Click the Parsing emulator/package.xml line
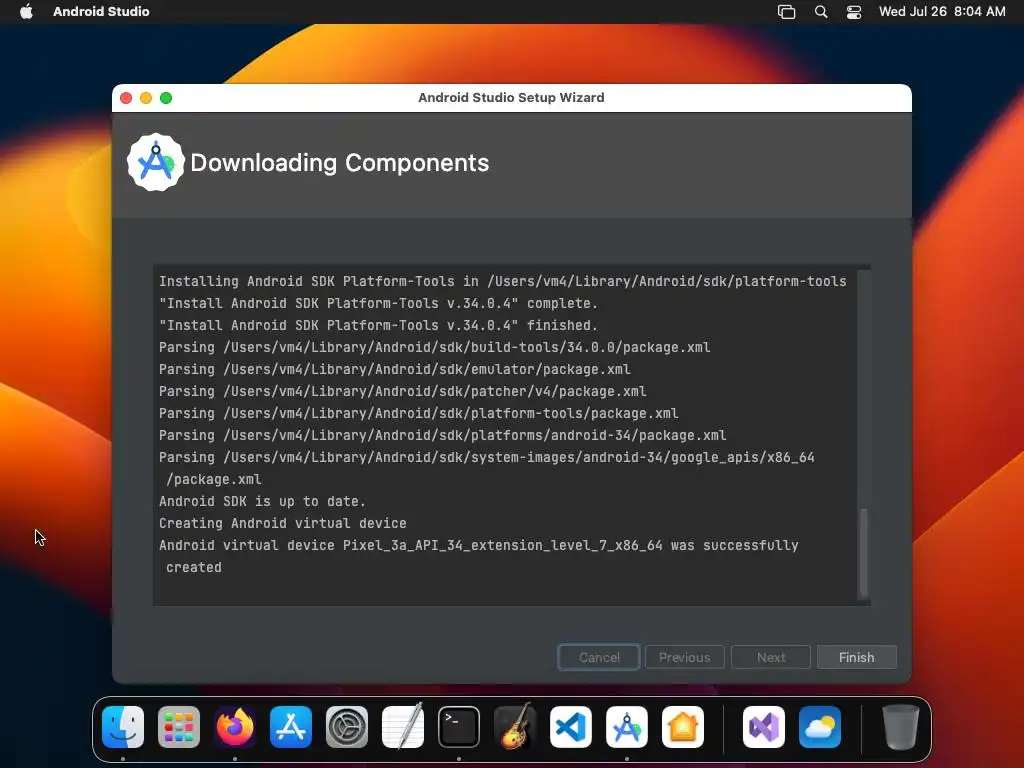 (x=394, y=370)
